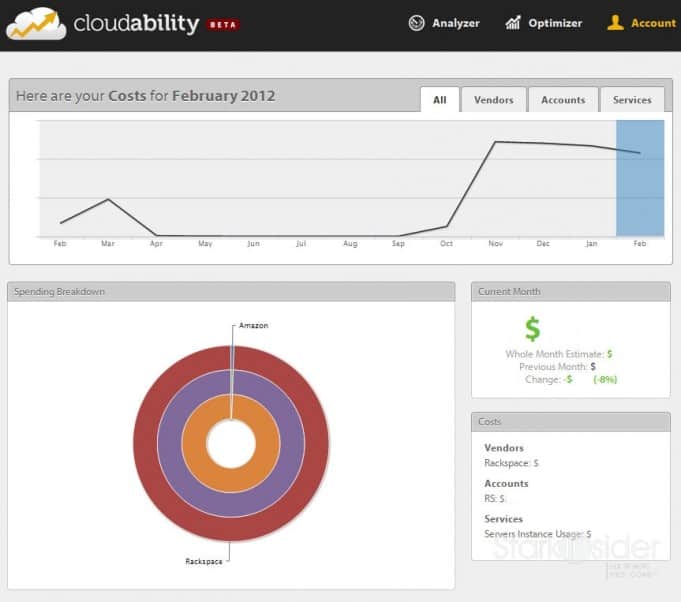Click the Account person icon
The width and height of the screenshot is (681, 602).
click(615, 23)
